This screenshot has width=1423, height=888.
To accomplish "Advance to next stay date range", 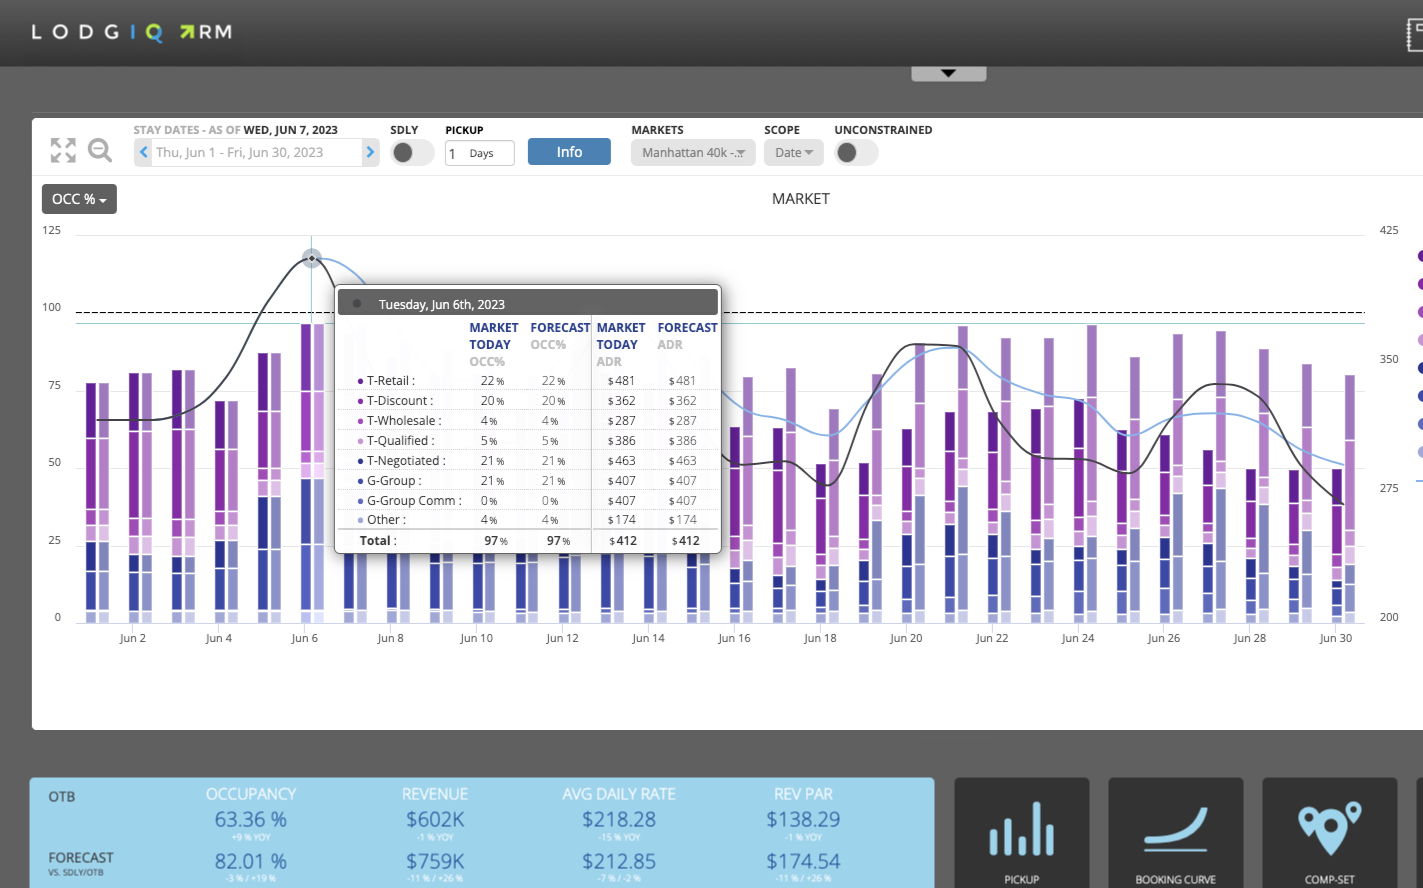I will pyautogui.click(x=370, y=153).
